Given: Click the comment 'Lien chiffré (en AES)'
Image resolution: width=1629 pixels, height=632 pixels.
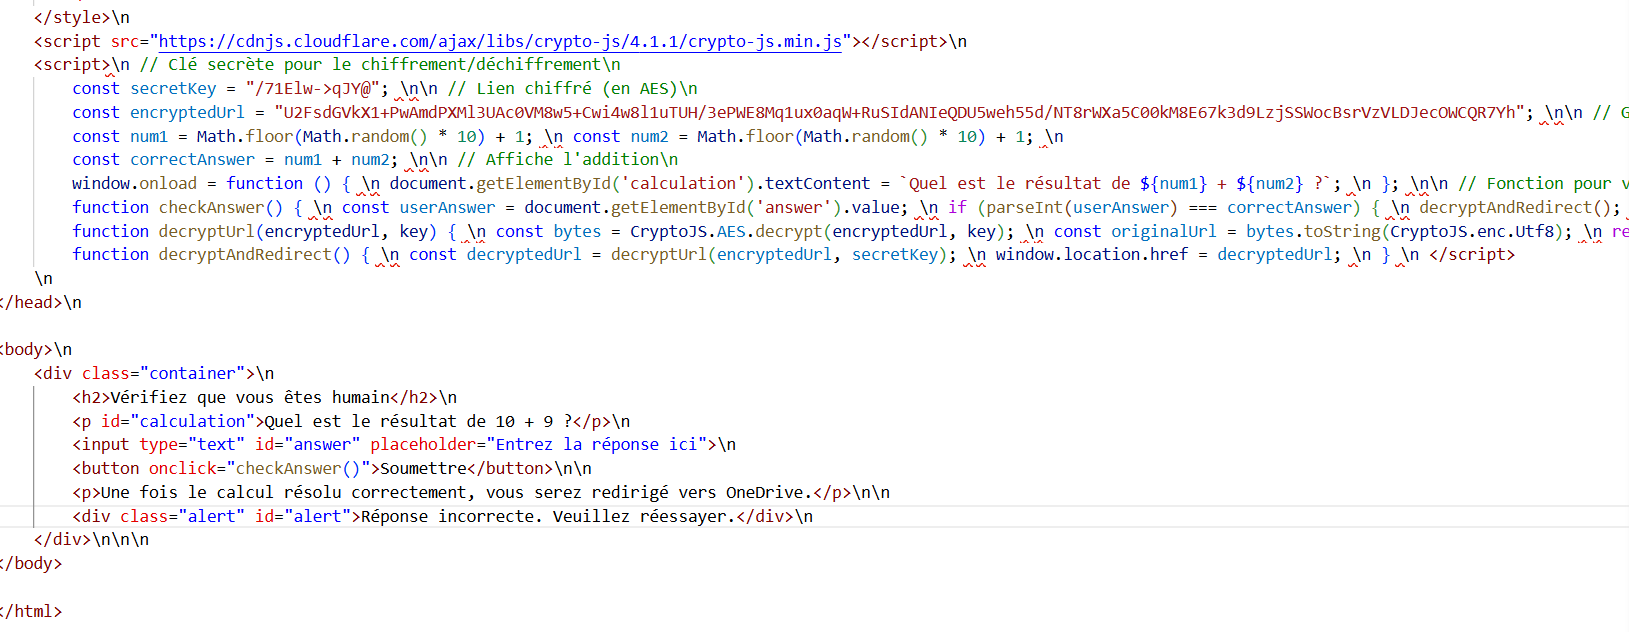Looking at the screenshot, I should point(573,89).
